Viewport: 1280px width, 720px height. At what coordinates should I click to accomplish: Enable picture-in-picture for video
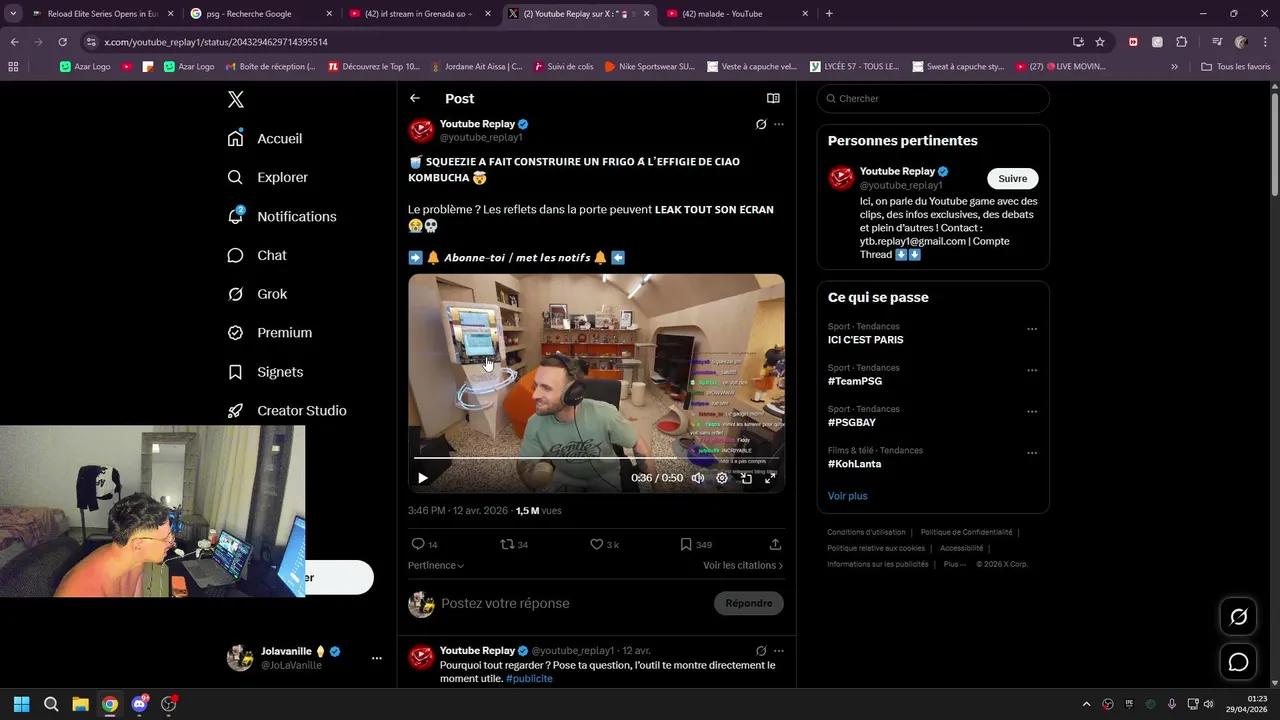point(746,478)
